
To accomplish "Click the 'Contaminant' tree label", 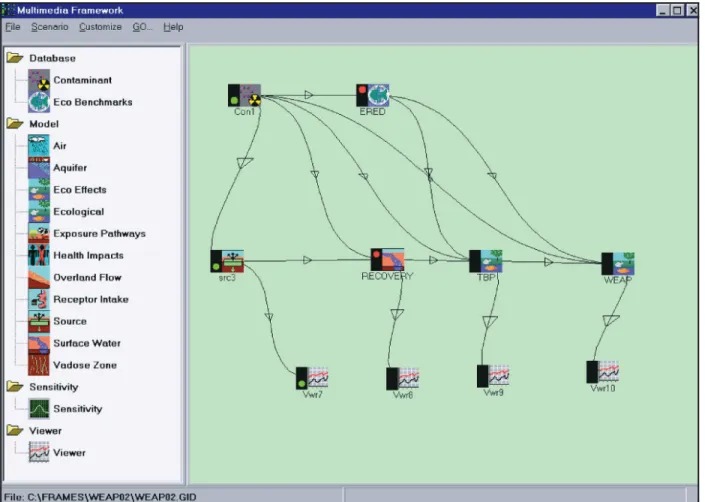I will pos(83,80).
